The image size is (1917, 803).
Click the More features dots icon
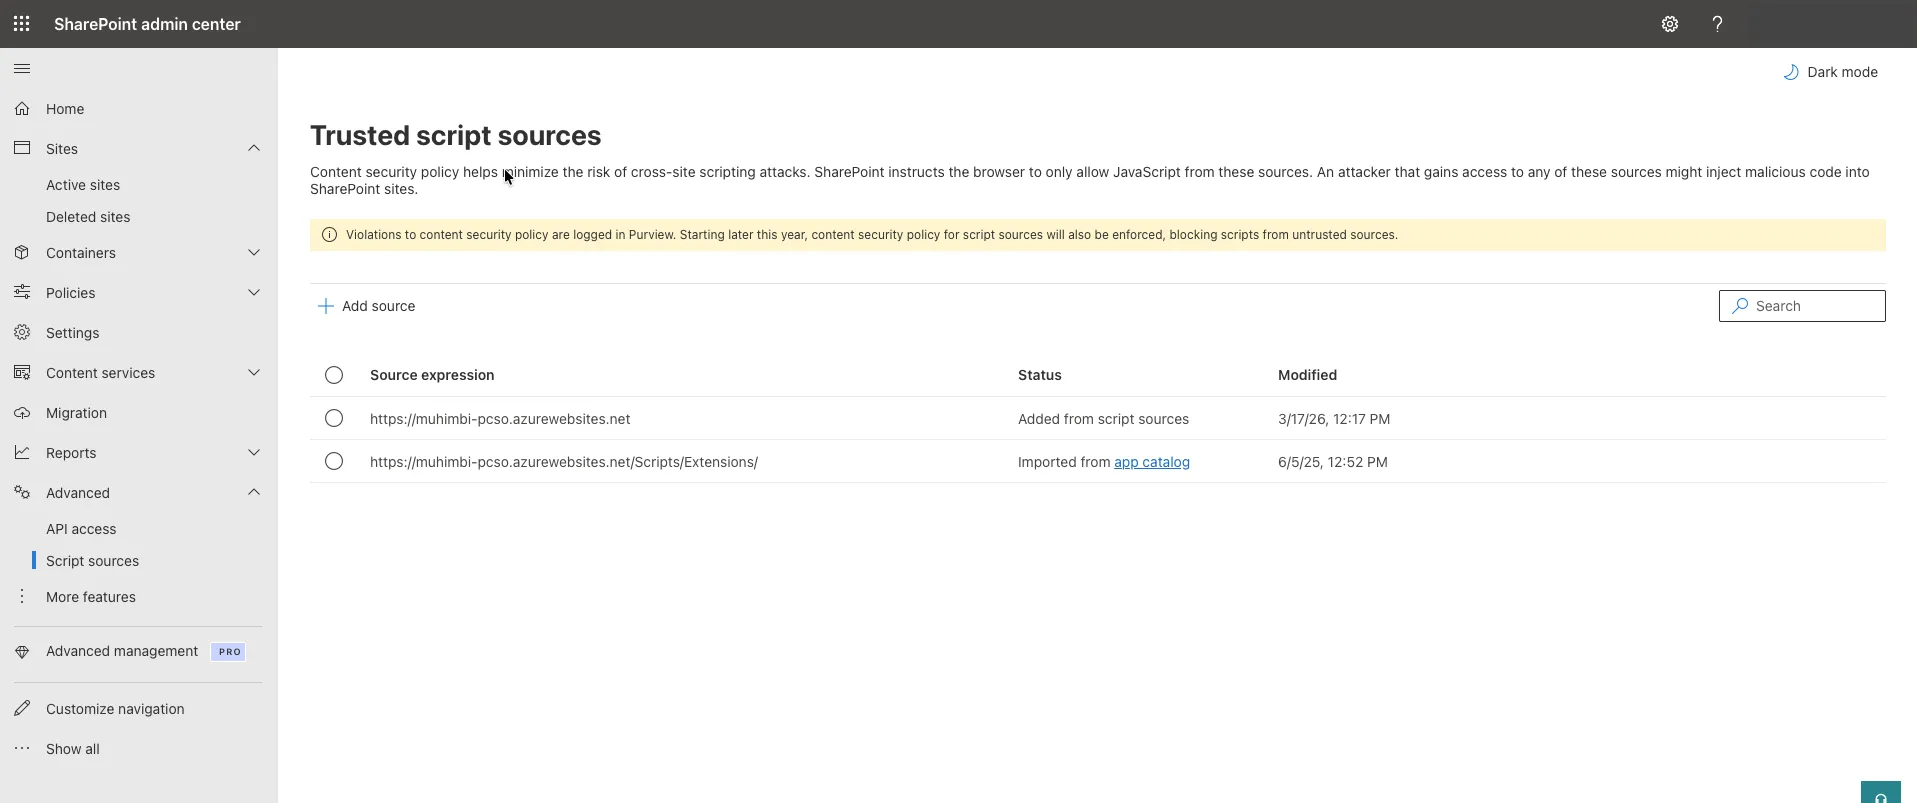click(x=22, y=596)
